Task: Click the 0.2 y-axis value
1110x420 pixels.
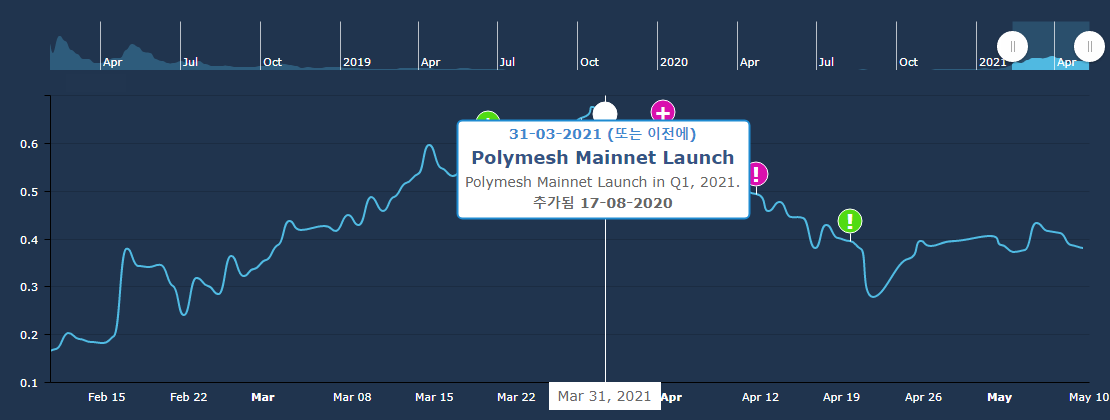Action: click(x=28, y=335)
